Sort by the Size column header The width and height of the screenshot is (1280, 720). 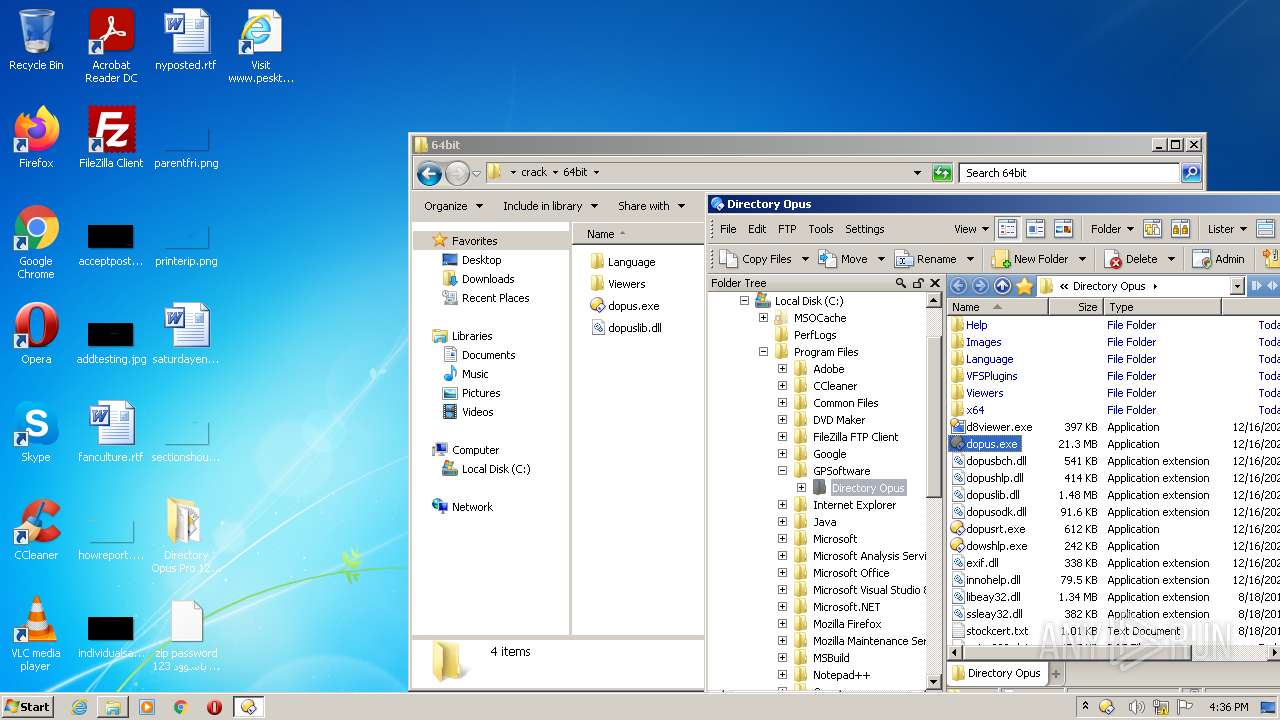click(x=1075, y=307)
